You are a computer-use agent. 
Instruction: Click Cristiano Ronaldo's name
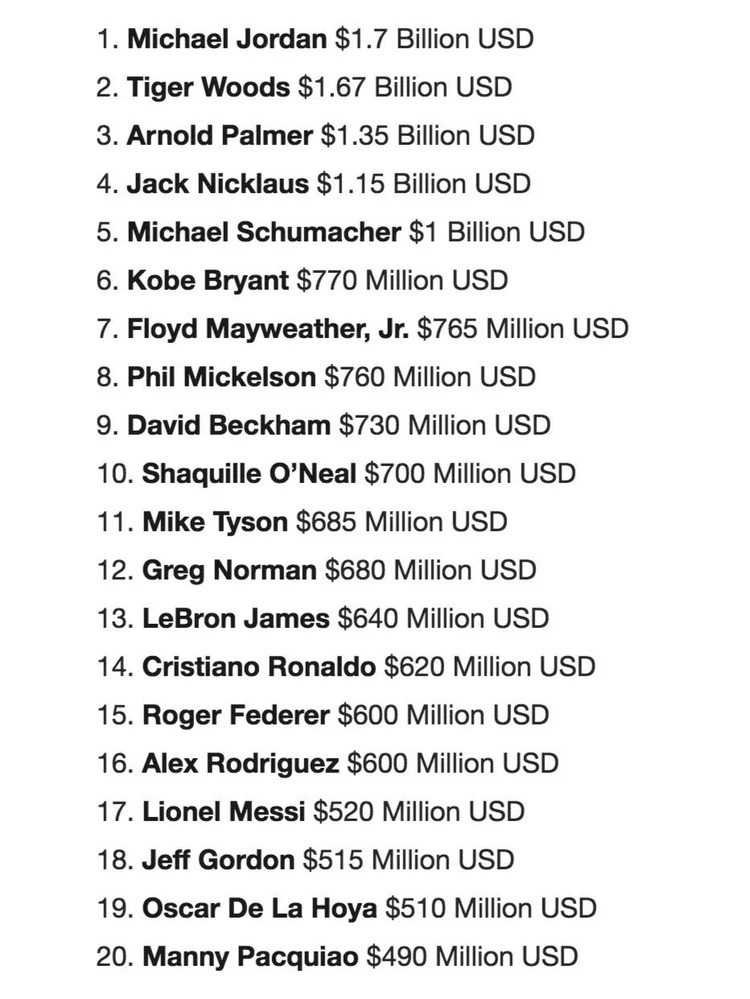click(x=259, y=667)
